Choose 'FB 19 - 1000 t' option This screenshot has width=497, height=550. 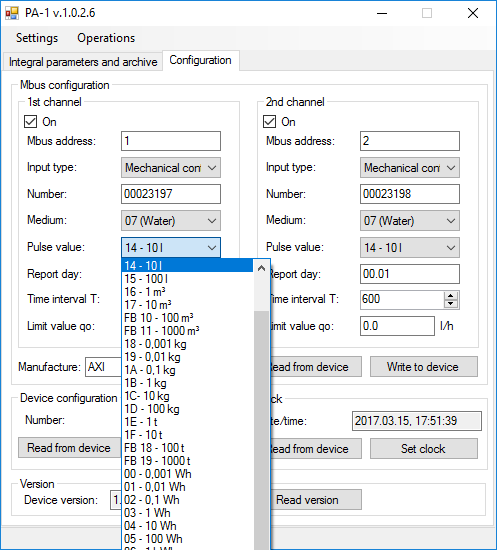click(x=187, y=461)
